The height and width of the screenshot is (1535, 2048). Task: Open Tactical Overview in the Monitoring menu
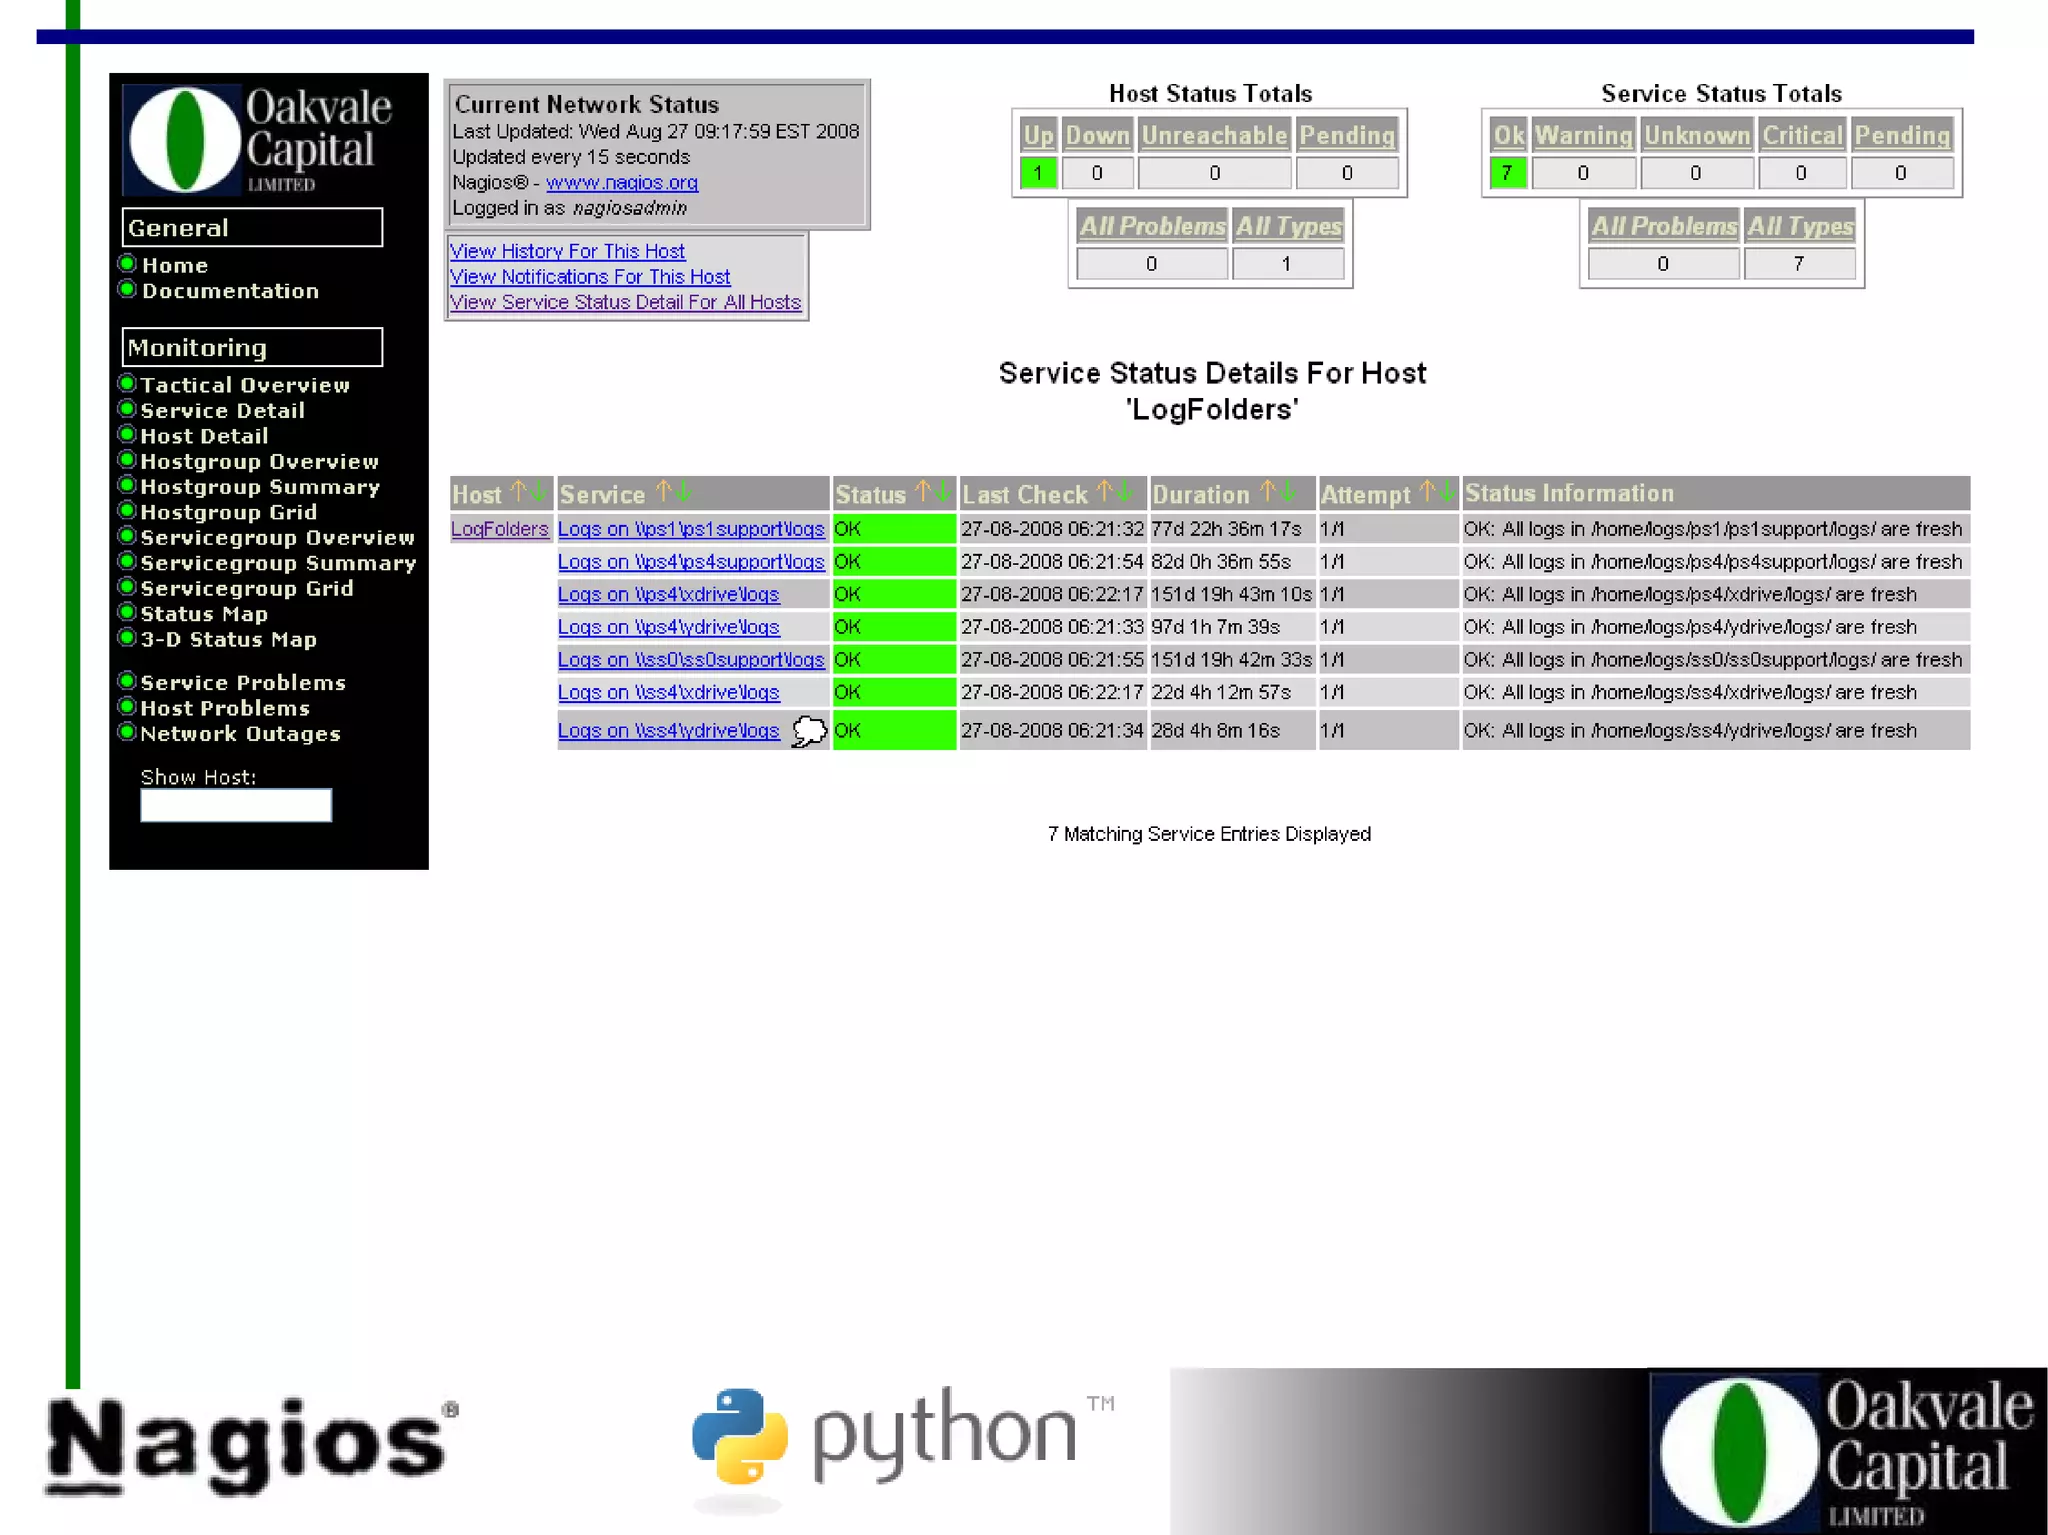(245, 385)
